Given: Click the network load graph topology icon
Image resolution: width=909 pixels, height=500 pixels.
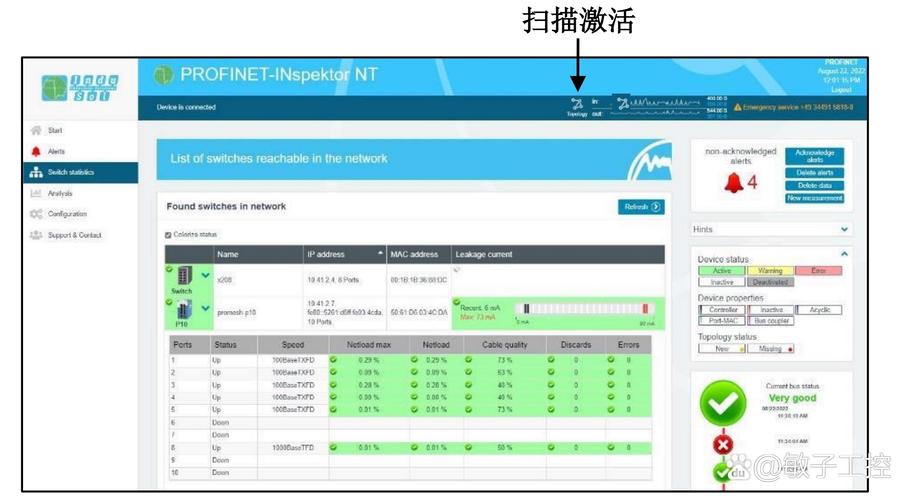Looking at the screenshot, I should coord(623,104).
